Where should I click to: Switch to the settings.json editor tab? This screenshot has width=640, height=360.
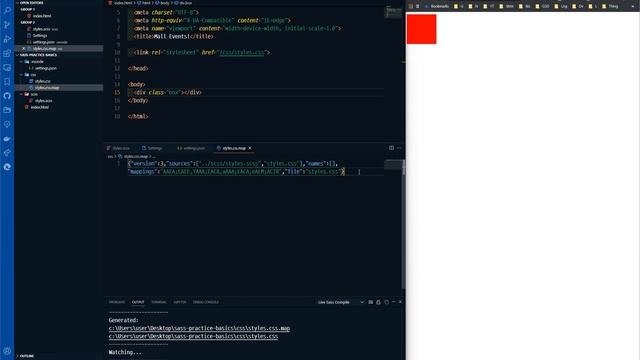pos(191,148)
